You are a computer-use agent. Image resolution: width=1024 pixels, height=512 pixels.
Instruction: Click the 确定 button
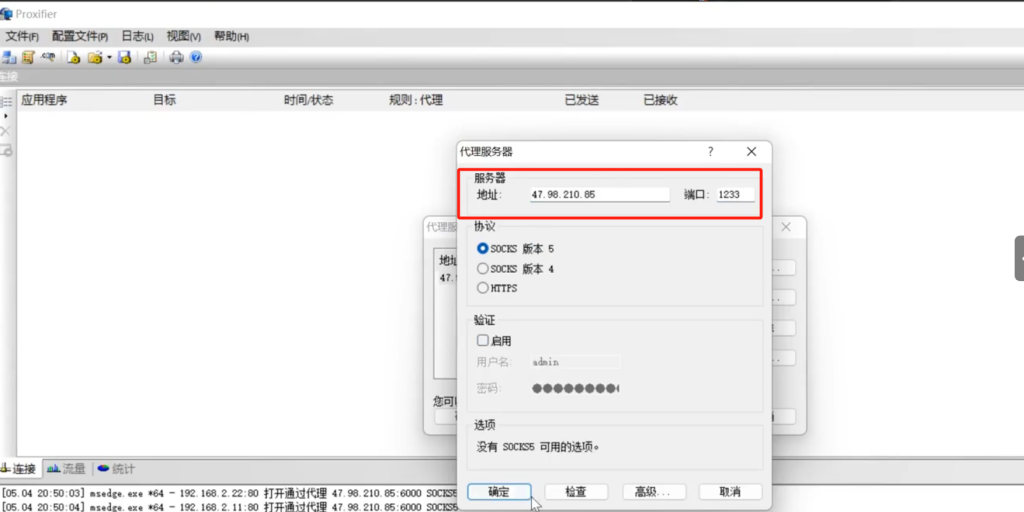click(x=499, y=492)
